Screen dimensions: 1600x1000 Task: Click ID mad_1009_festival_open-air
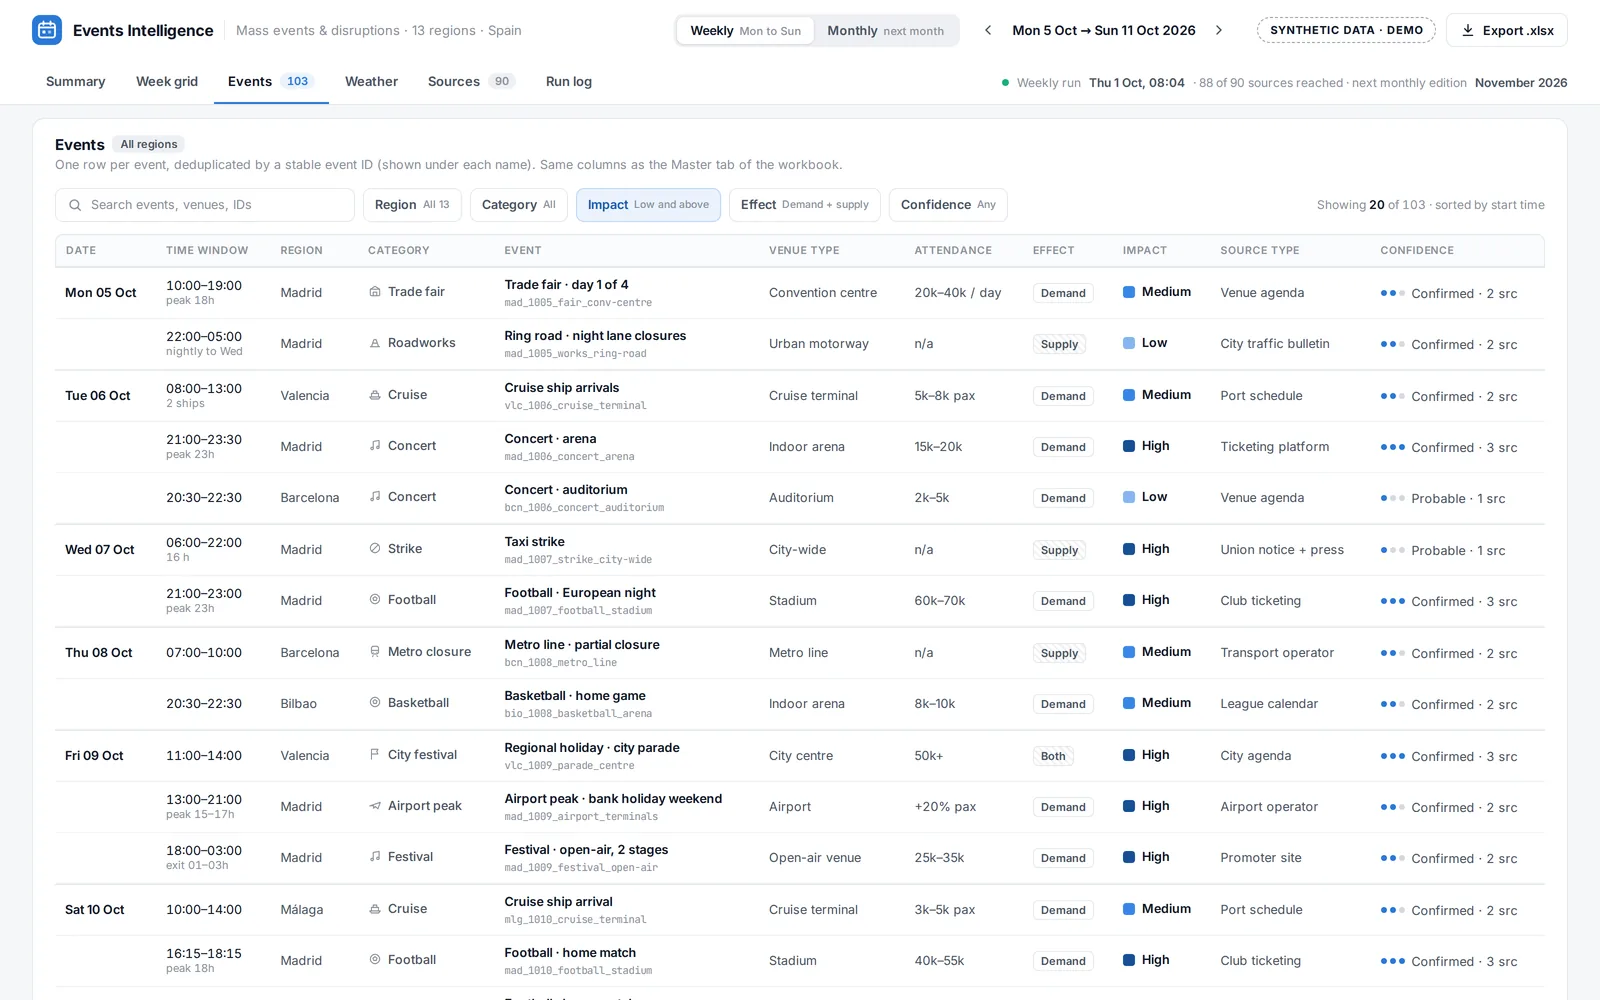[x=581, y=868]
